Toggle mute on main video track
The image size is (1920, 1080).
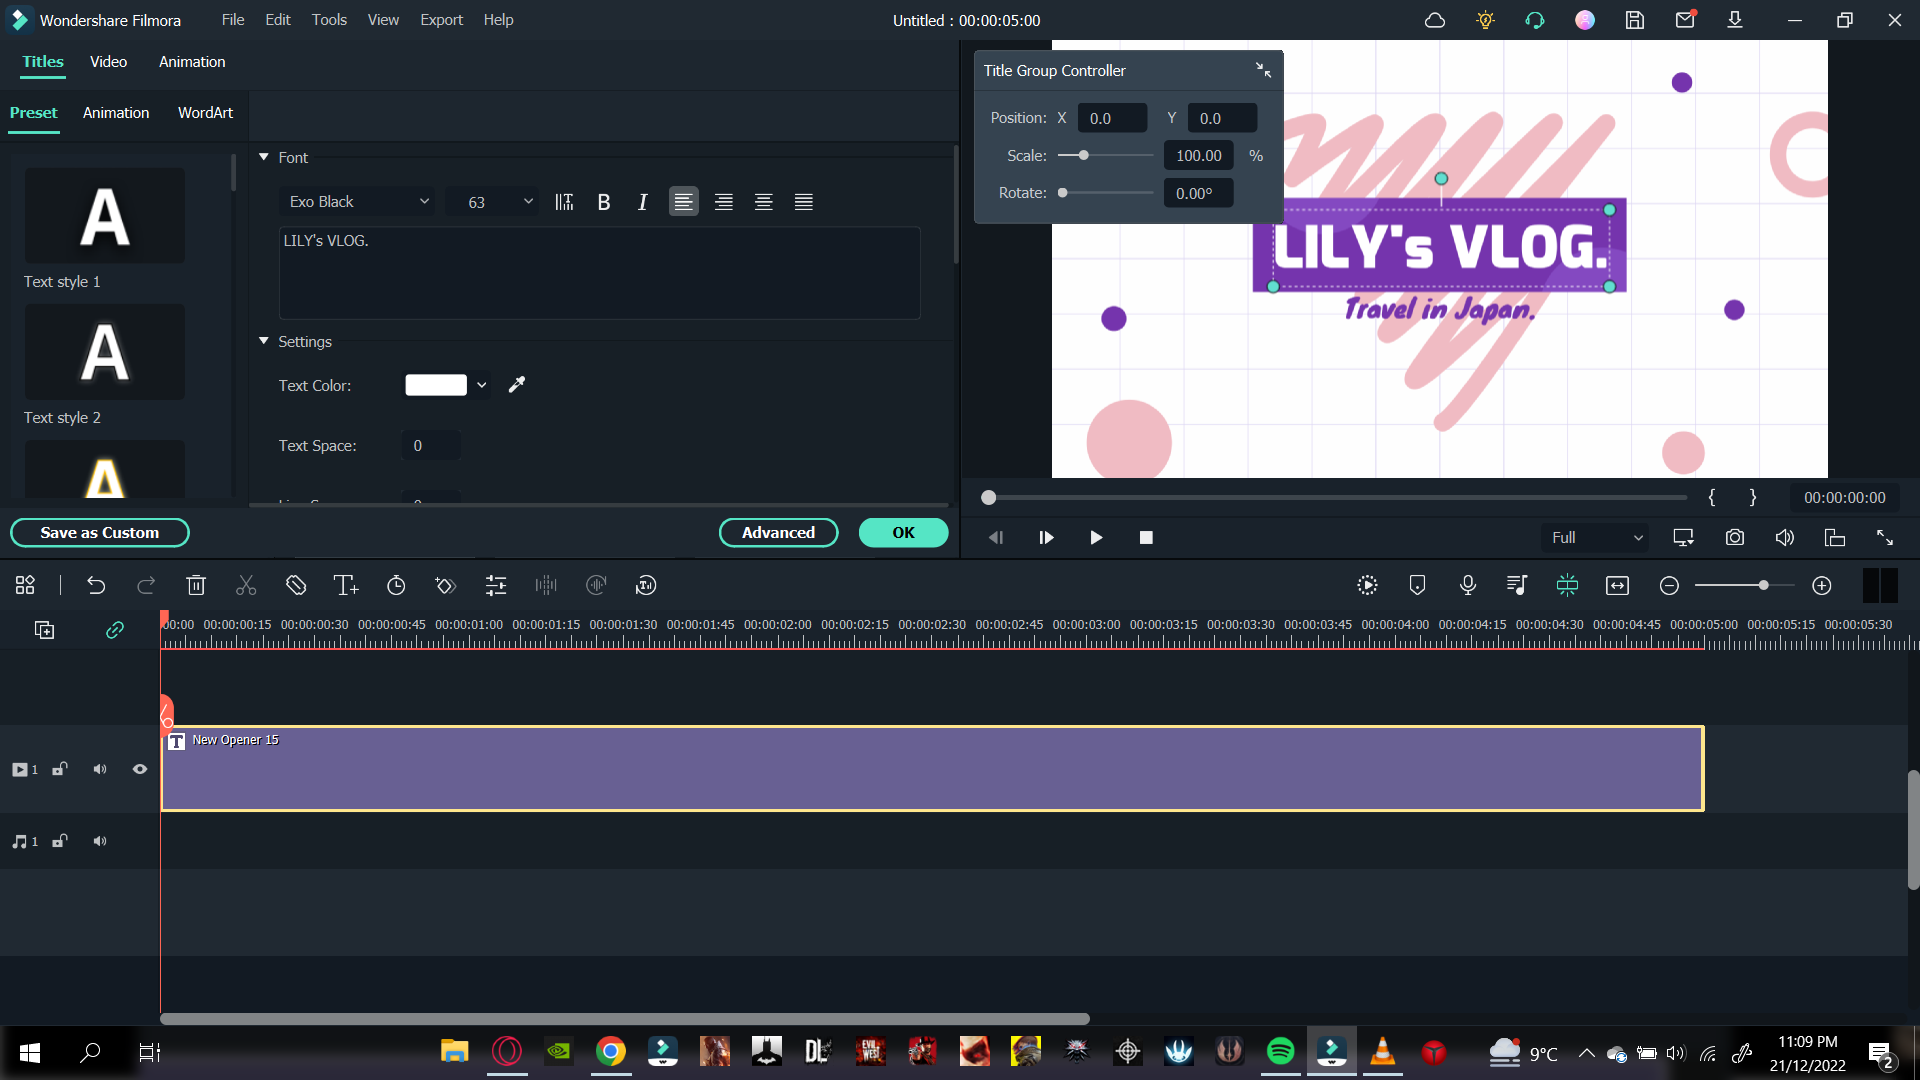point(100,769)
